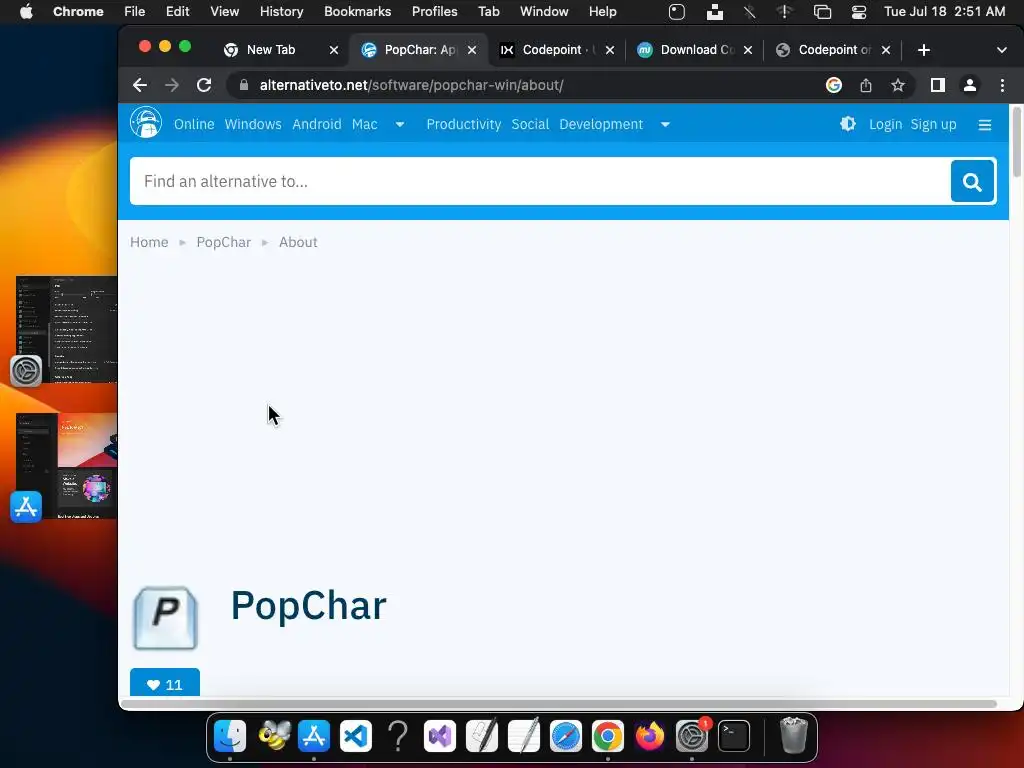Click the browser forward arrow
The height and width of the screenshot is (768, 1024).
[x=172, y=86]
